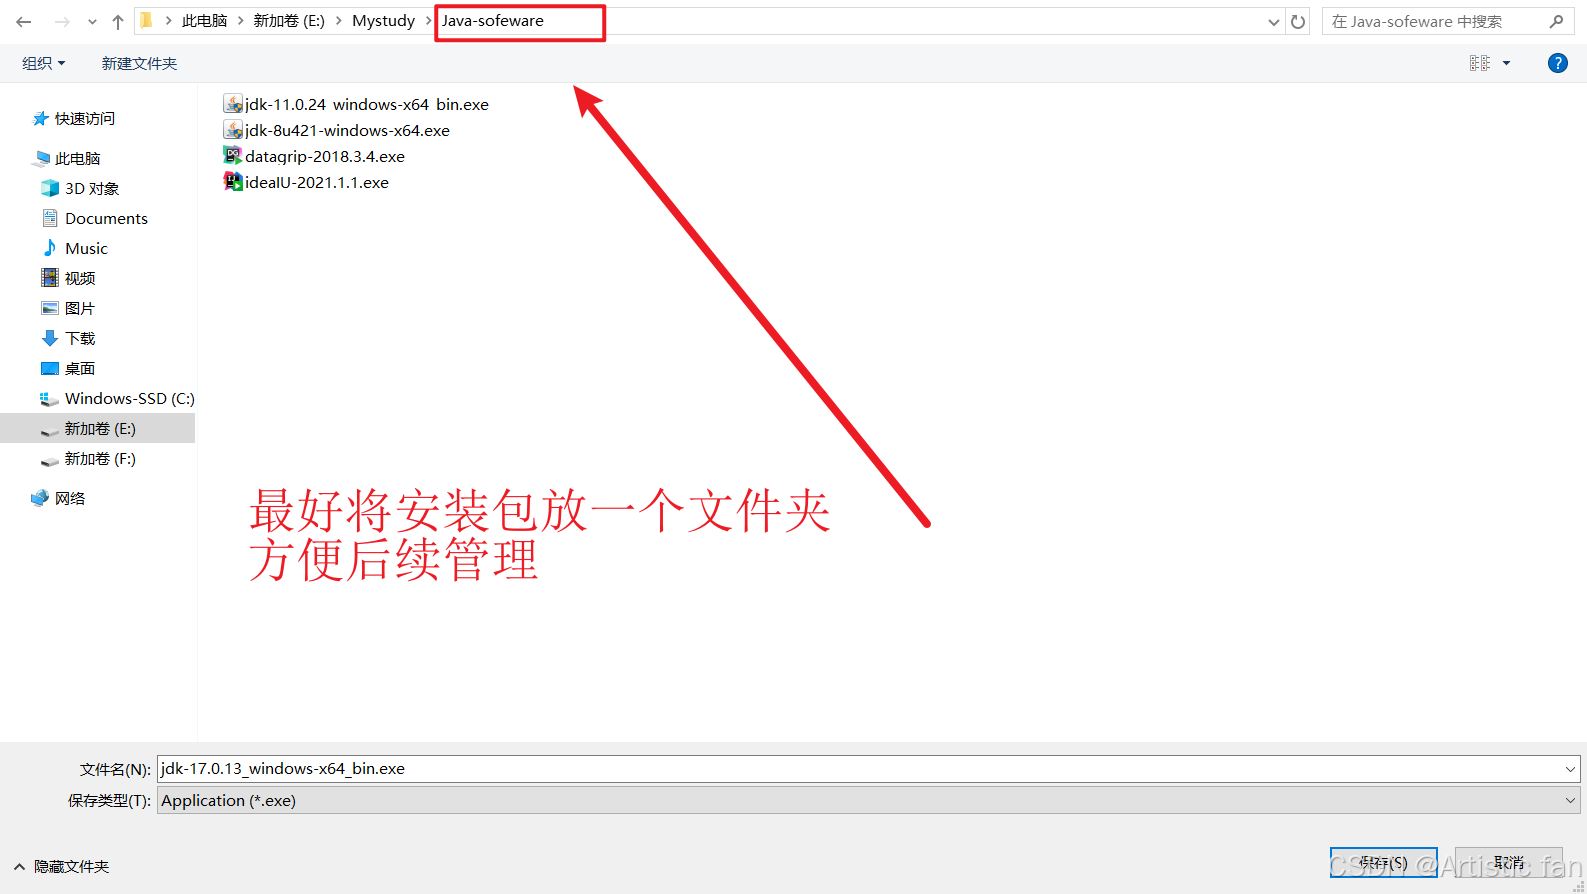Open help with the question mark icon
Screen dimensions: 1587x894
coord(1558,63)
